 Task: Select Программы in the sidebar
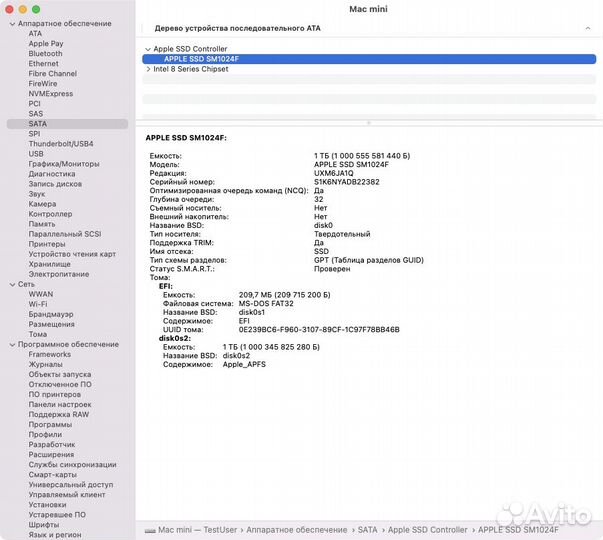[50, 424]
